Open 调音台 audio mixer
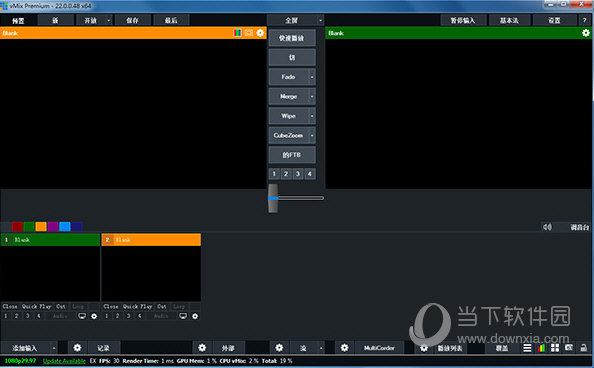The image size is (594, 368). click(580, 227)
